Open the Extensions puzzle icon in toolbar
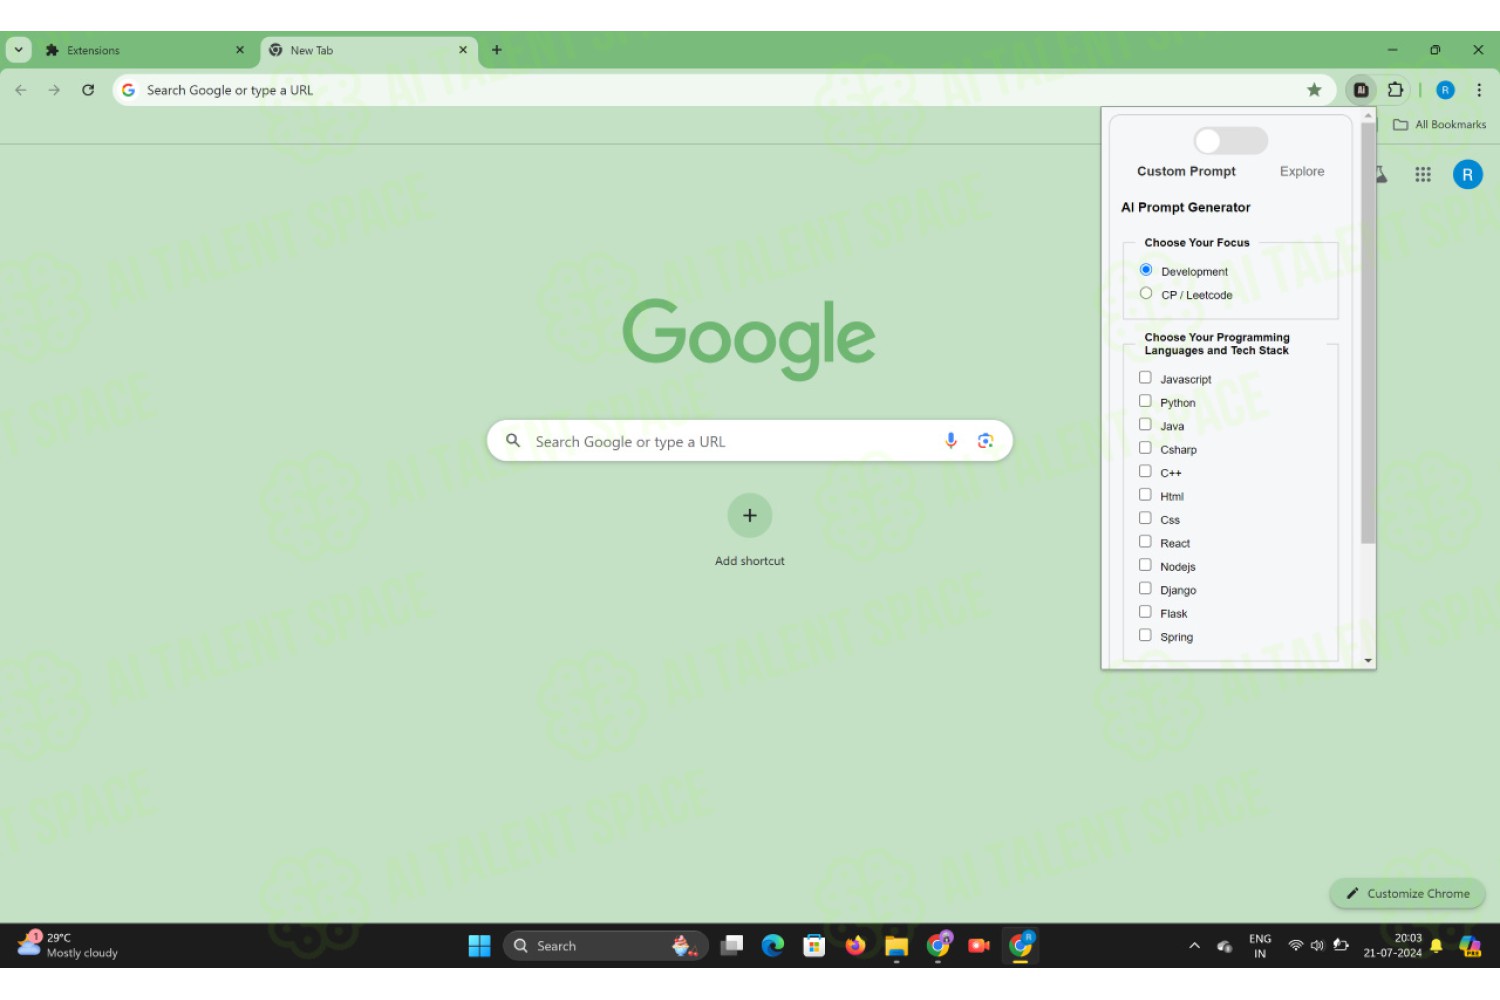 point(1395,90)
